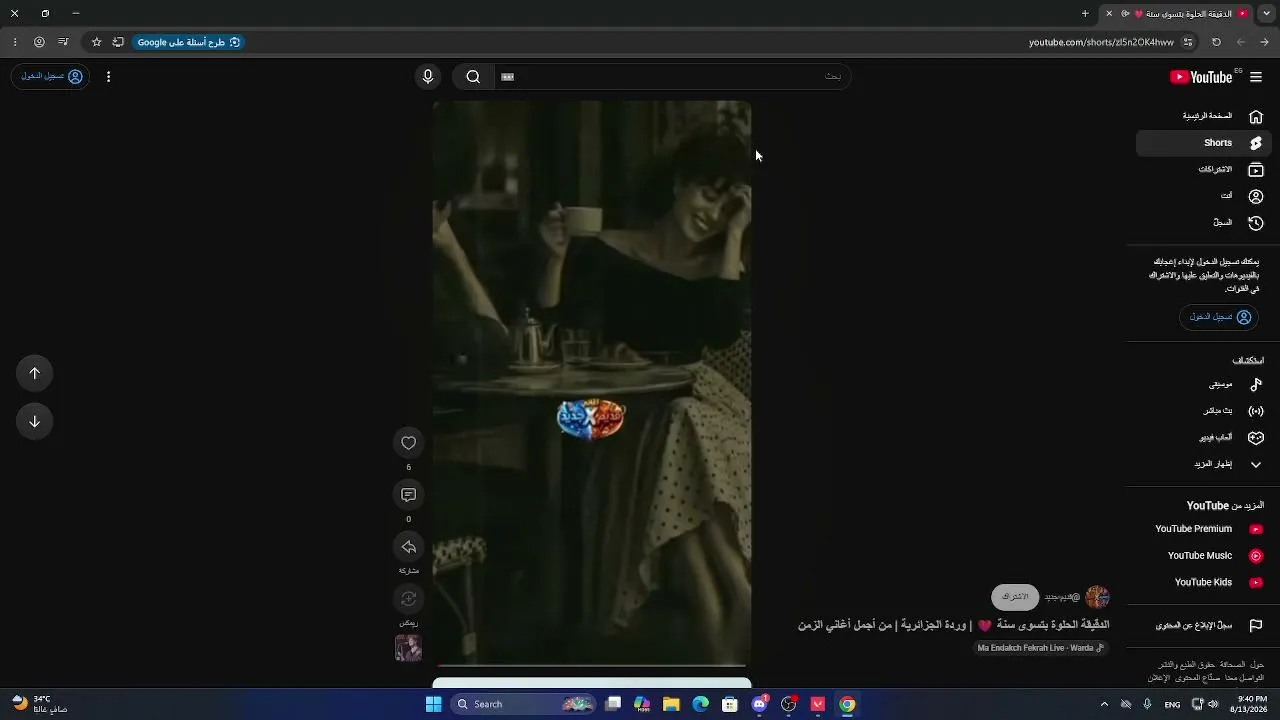View site information for youtube.com
The height and width of the screenshot is (720, 1280).
pyautogui.click(x=1188, y=42)
